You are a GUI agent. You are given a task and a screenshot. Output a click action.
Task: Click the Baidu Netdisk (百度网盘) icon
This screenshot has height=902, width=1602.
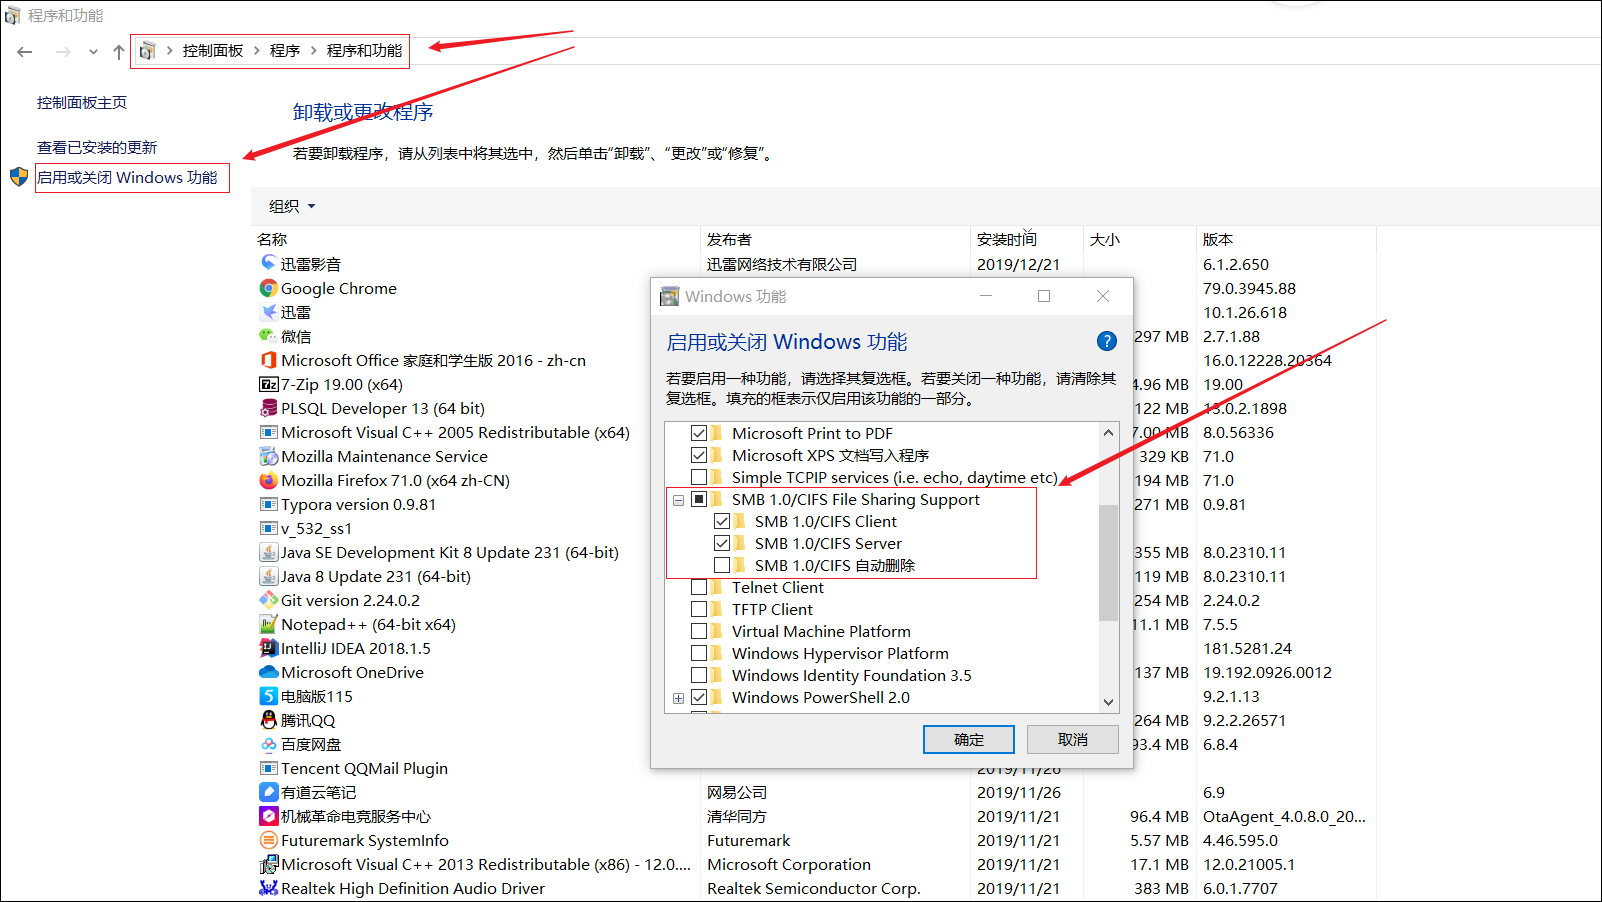pos(268,744)
